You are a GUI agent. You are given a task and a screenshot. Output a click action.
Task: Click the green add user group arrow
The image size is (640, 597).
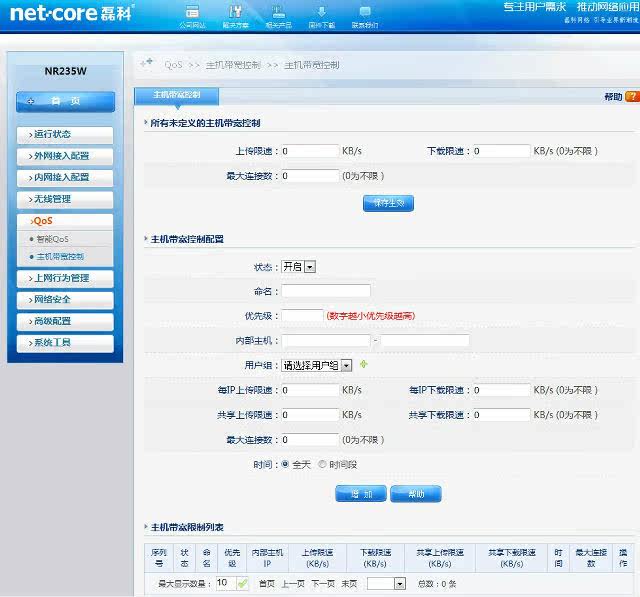pyautogui.click(x=364, y=365)
